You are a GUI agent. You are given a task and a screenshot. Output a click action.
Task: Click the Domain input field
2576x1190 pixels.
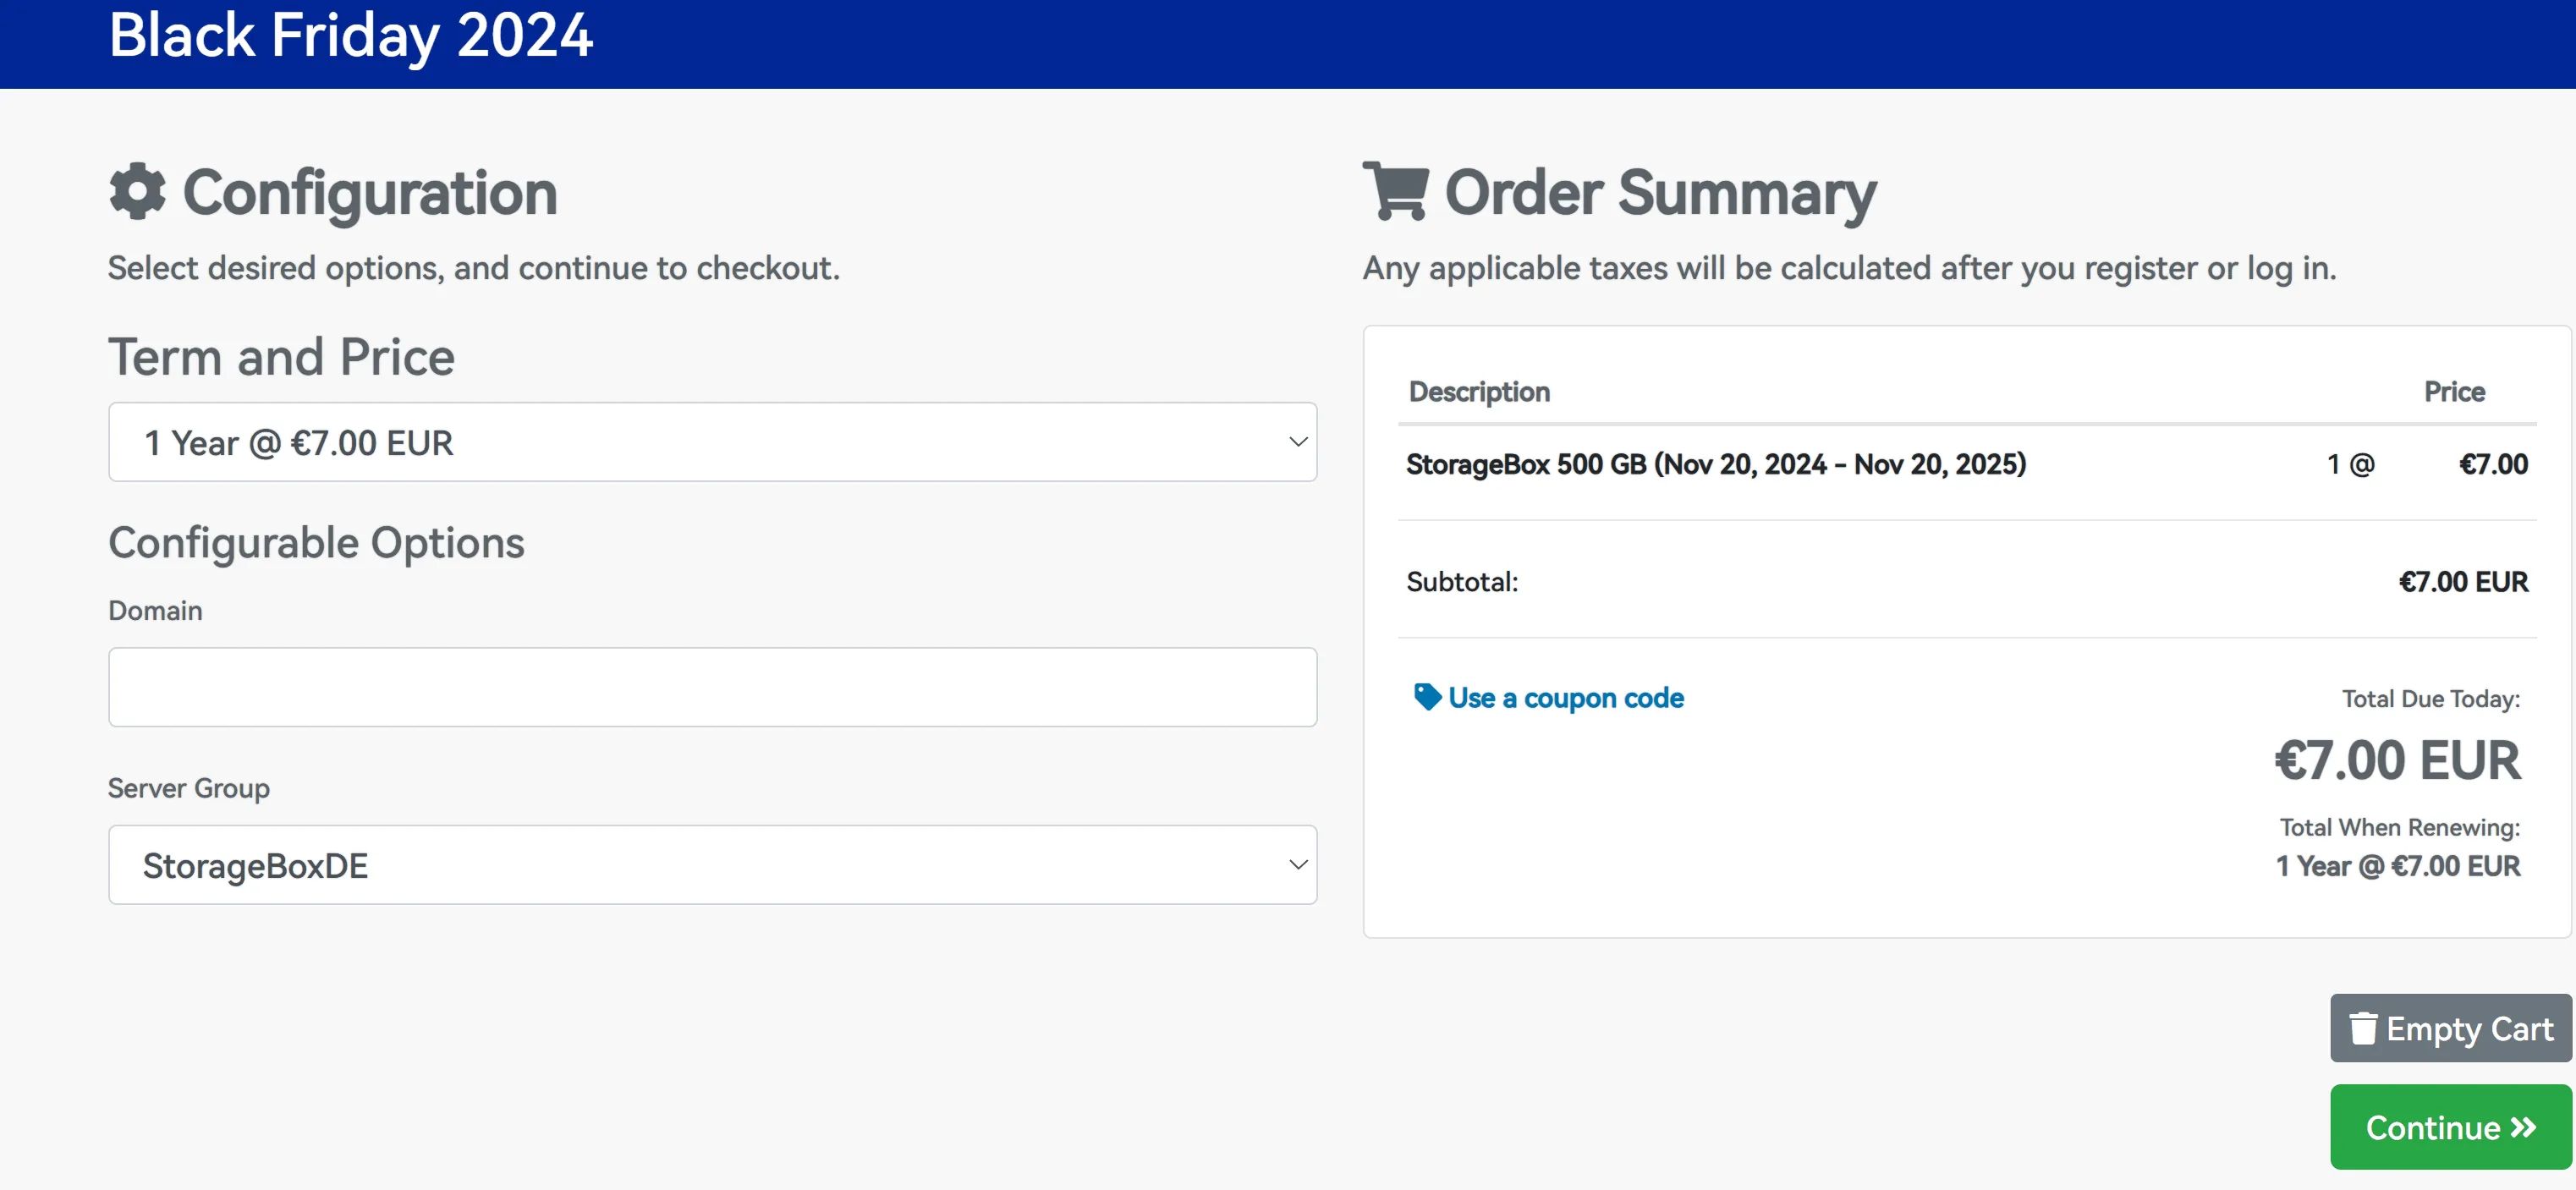coord(712,687)
